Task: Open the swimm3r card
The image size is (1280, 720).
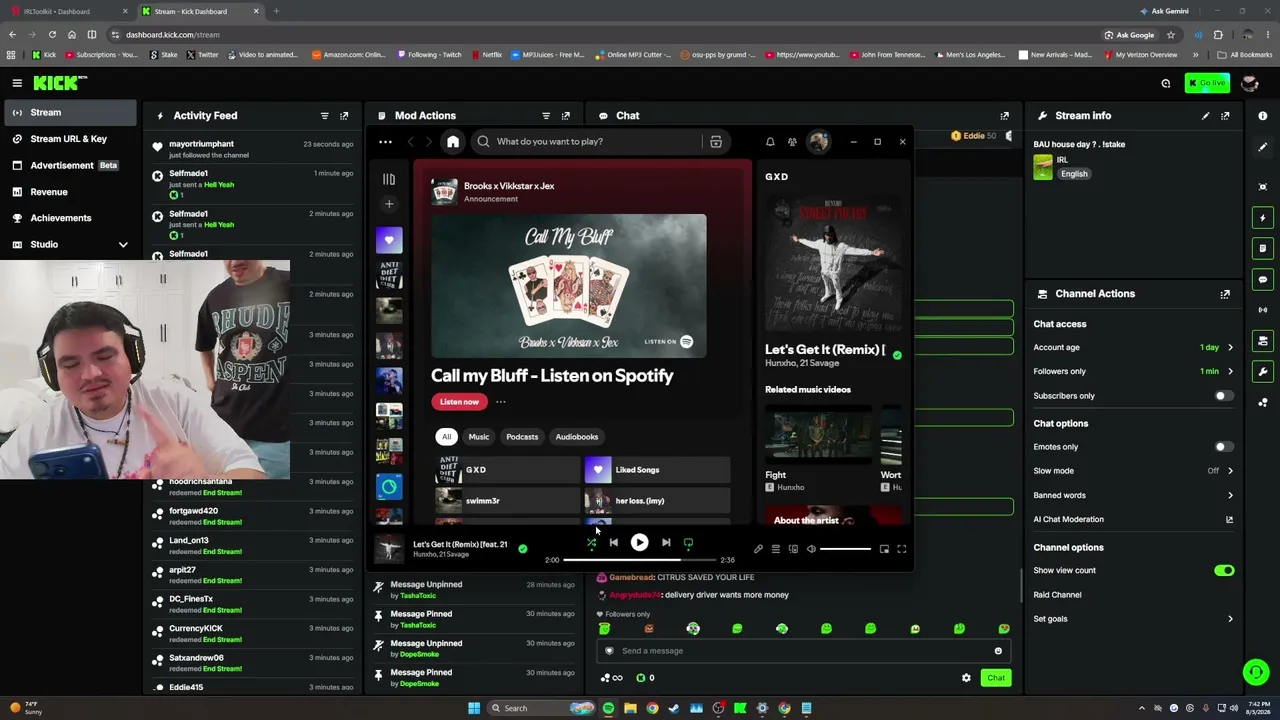Action: [x=507, y=501]
